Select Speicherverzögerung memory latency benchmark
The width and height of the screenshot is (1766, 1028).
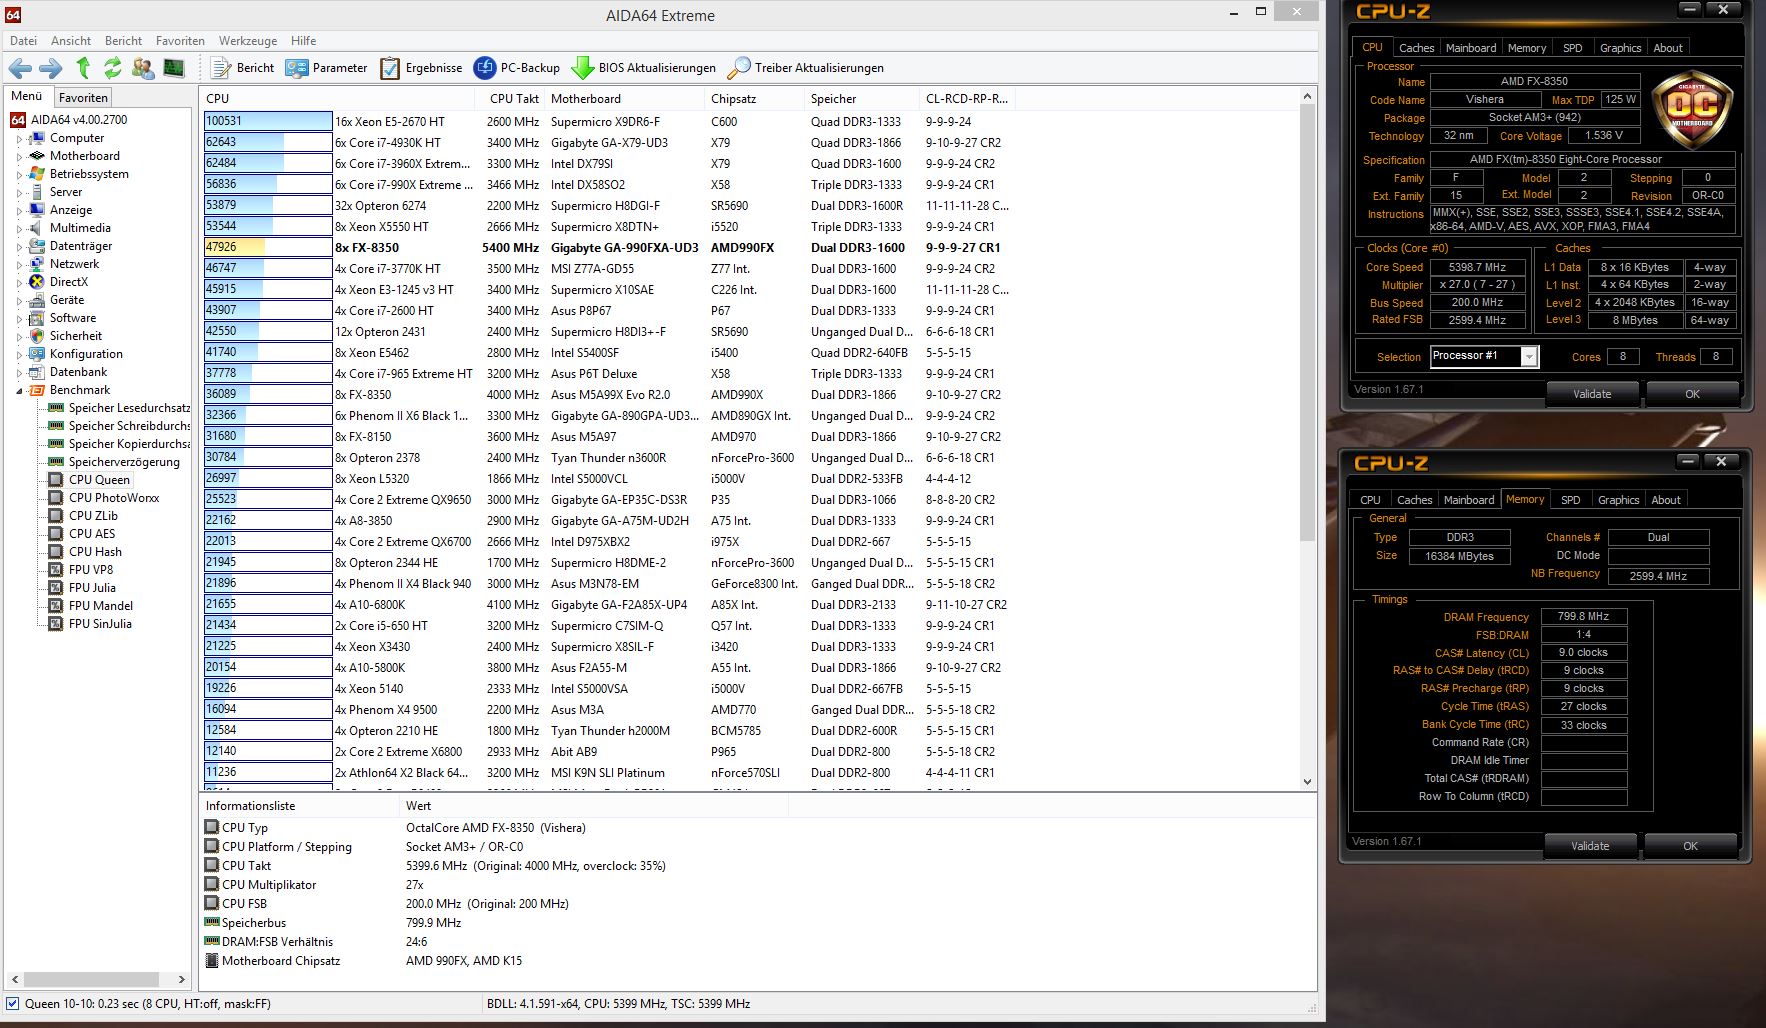[x=124, y=461]
